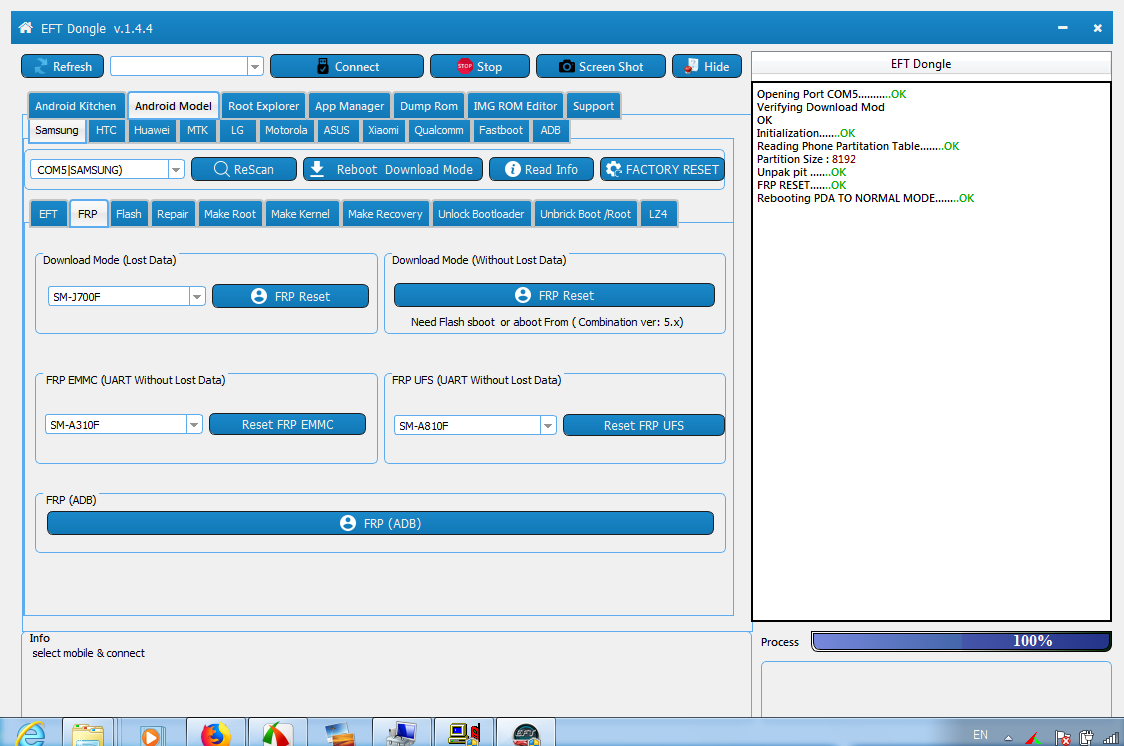Expand the SM-A310F model dropdown

pyautogui.click(x=194, y=425)
